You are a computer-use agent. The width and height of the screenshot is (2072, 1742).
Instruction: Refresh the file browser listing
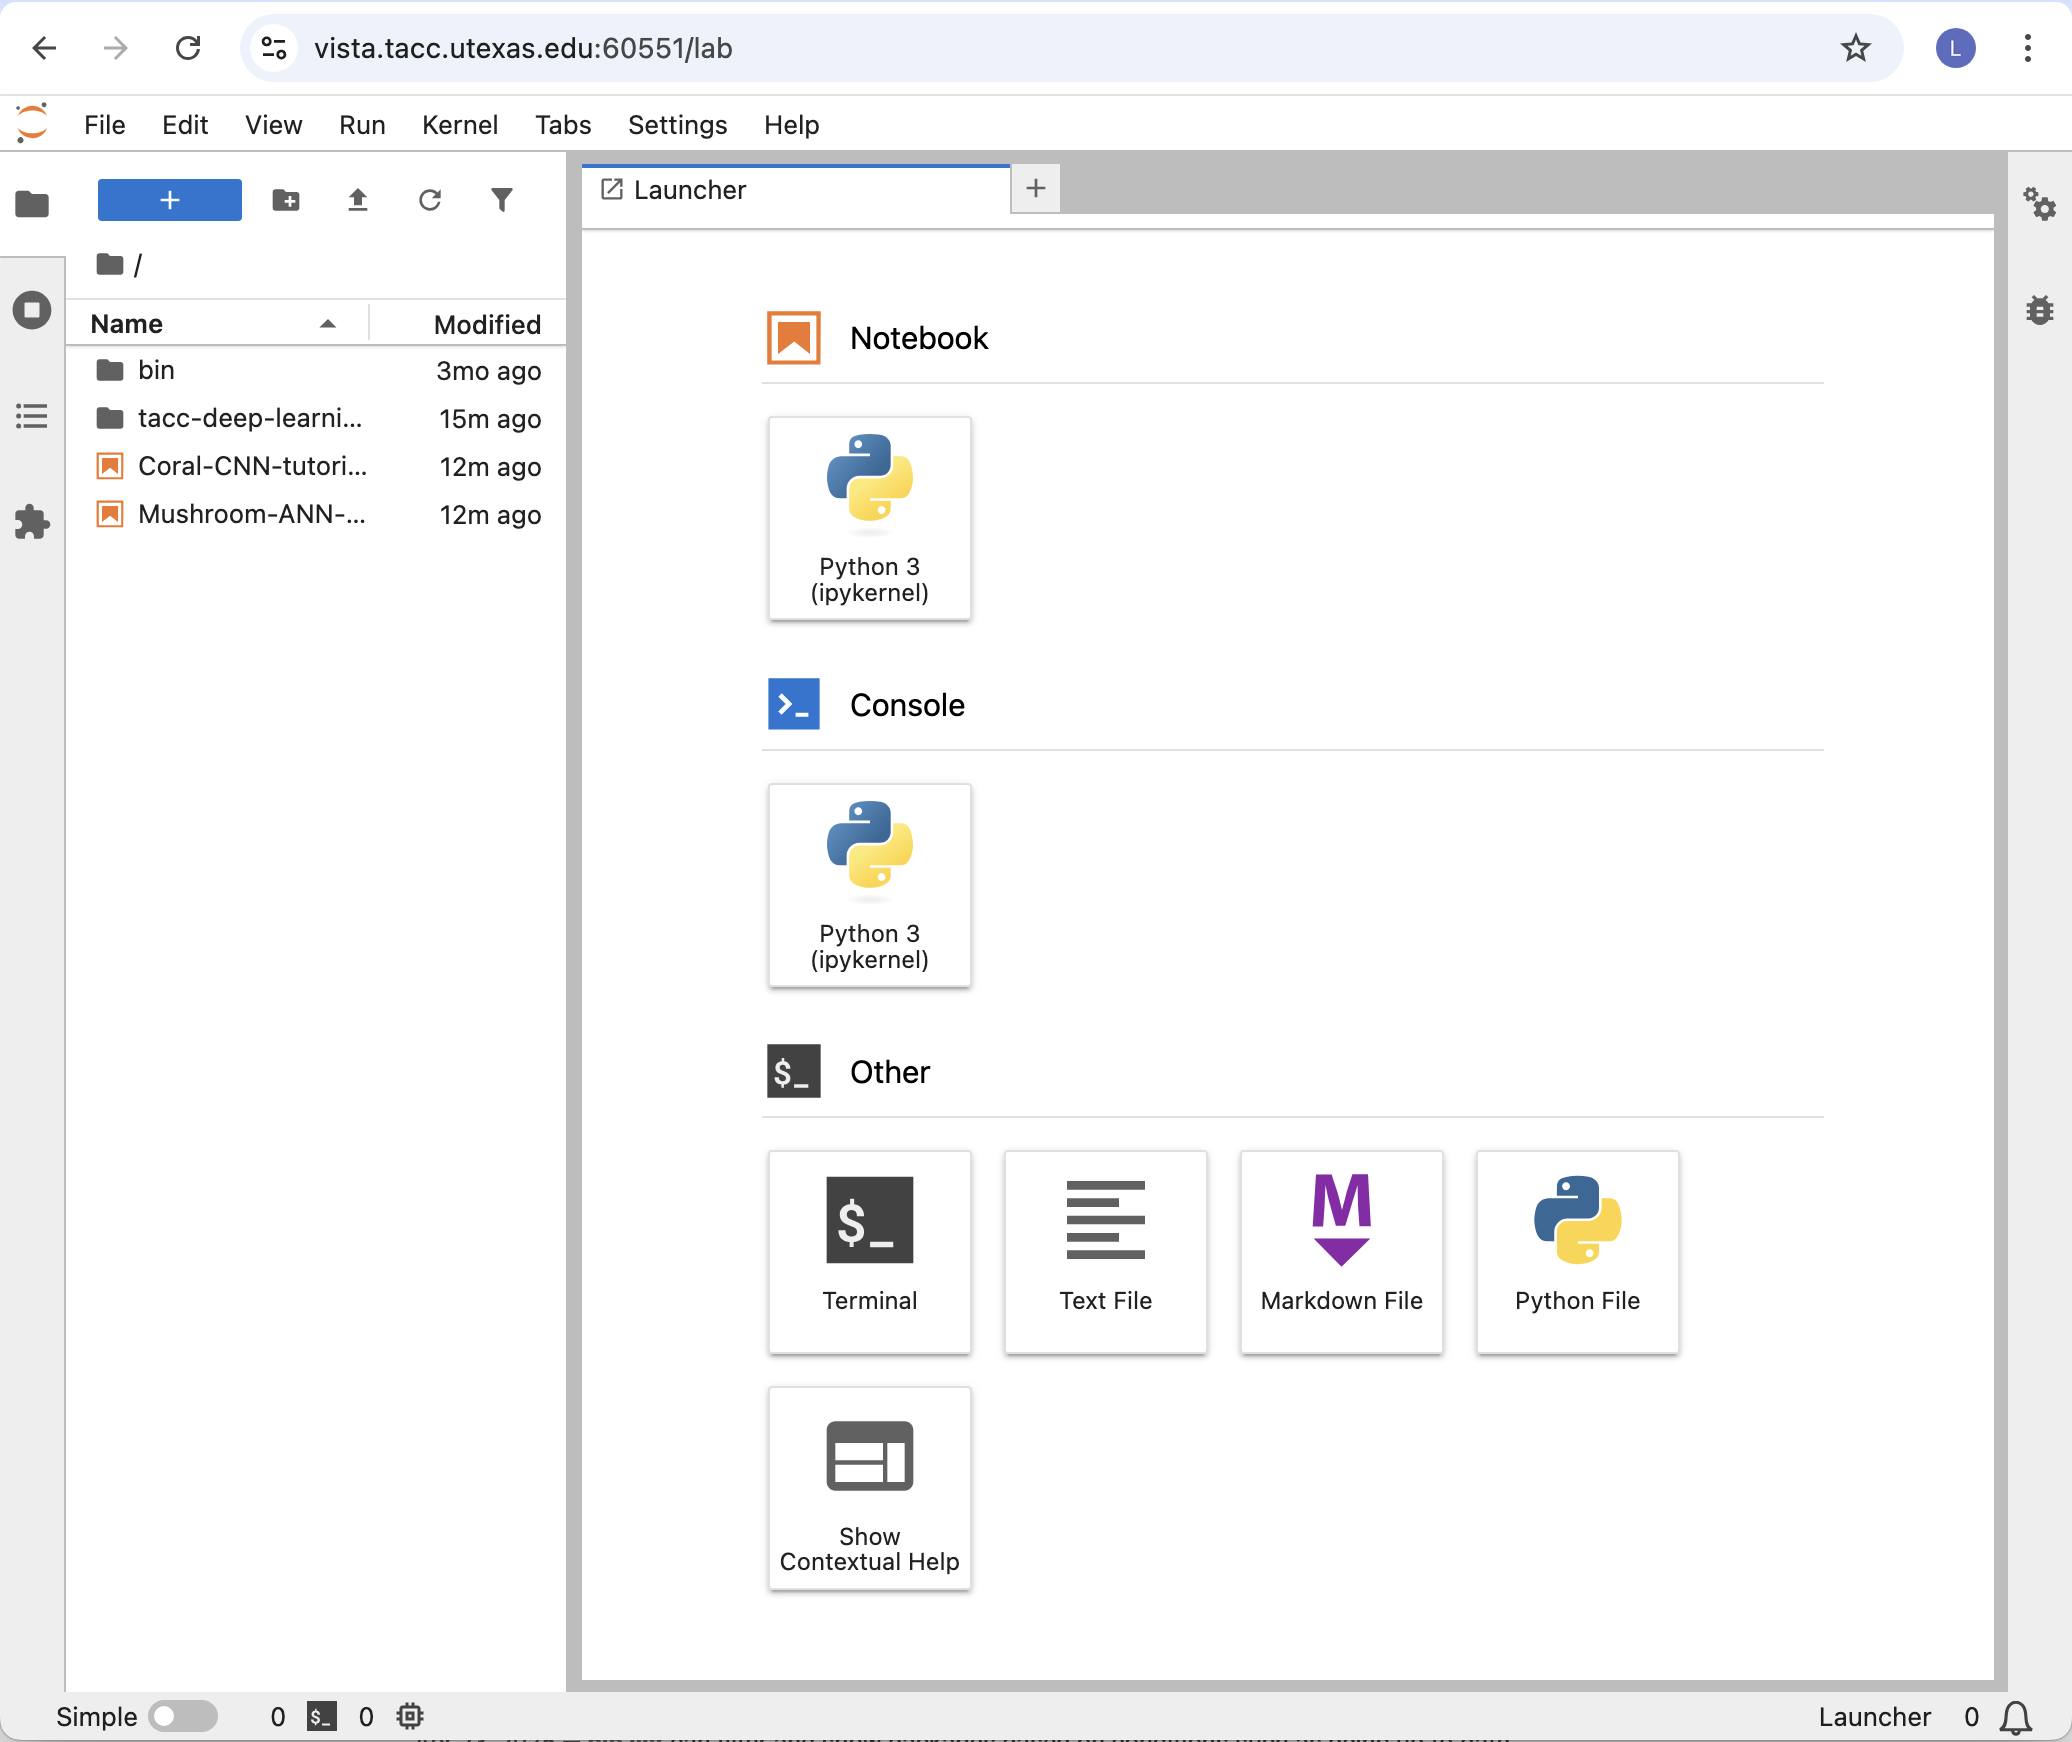pos(430,200)
